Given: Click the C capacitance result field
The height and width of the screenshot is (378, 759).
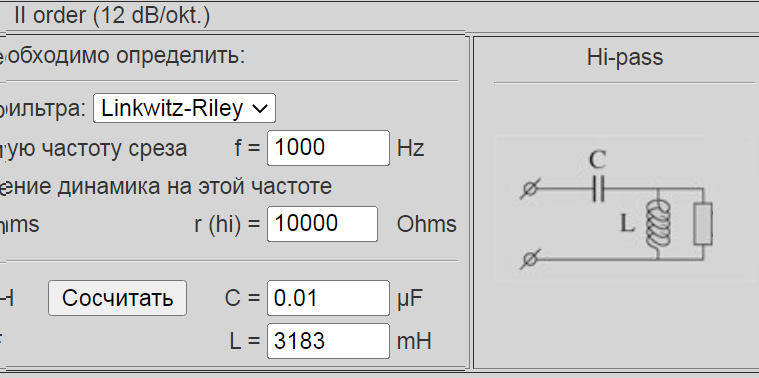Looking at the screenshot, I should 328,298.
